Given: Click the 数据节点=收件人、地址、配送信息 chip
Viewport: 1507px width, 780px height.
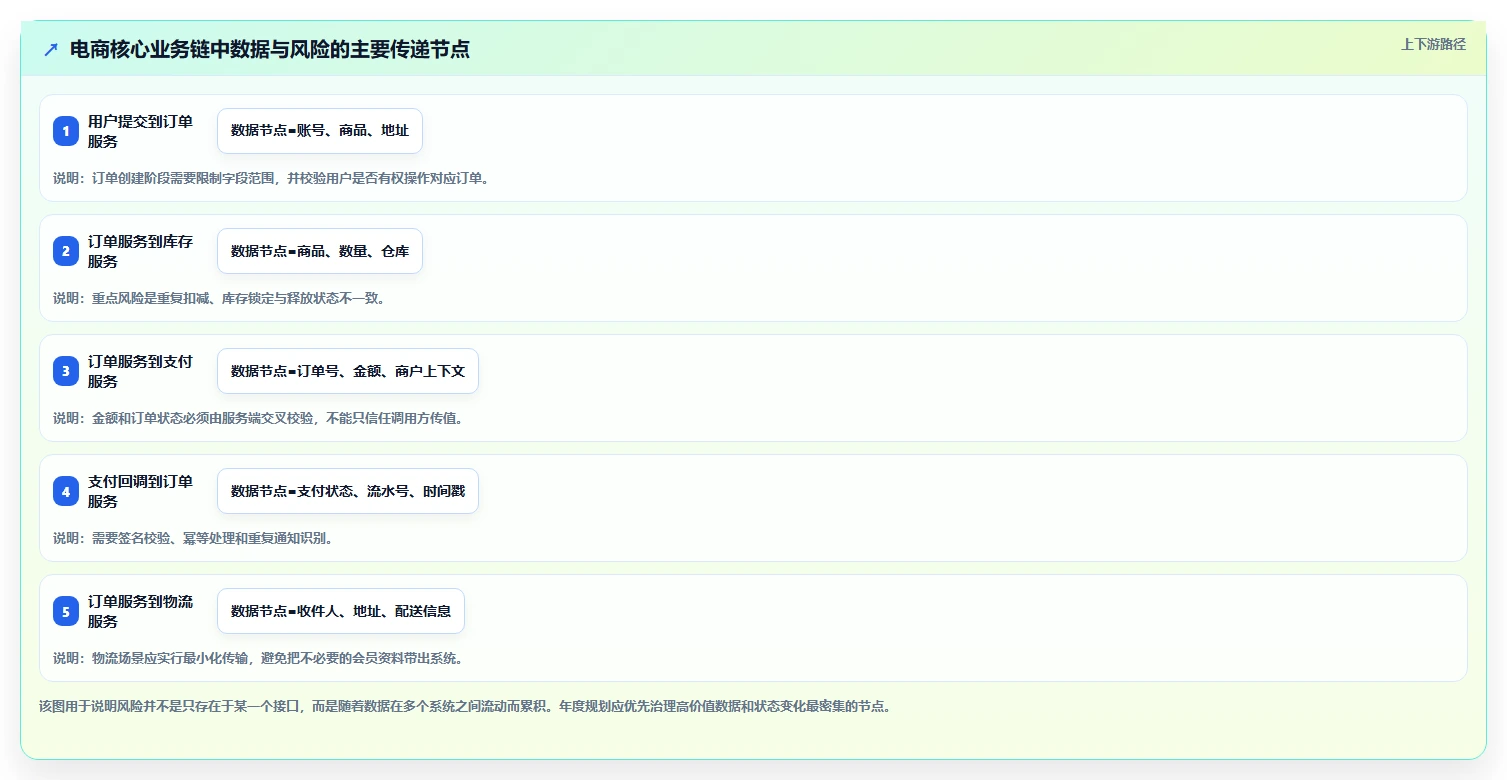Looking at the screenshot, I should click(341, 611).
